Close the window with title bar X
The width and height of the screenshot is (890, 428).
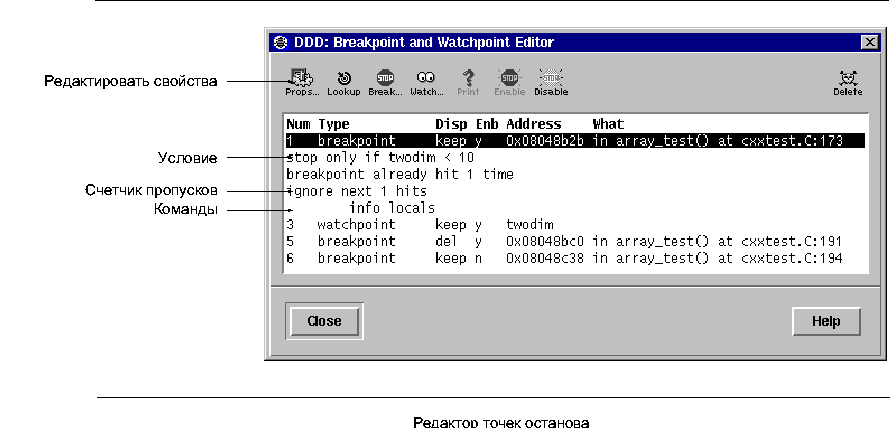tap(869, 43)
